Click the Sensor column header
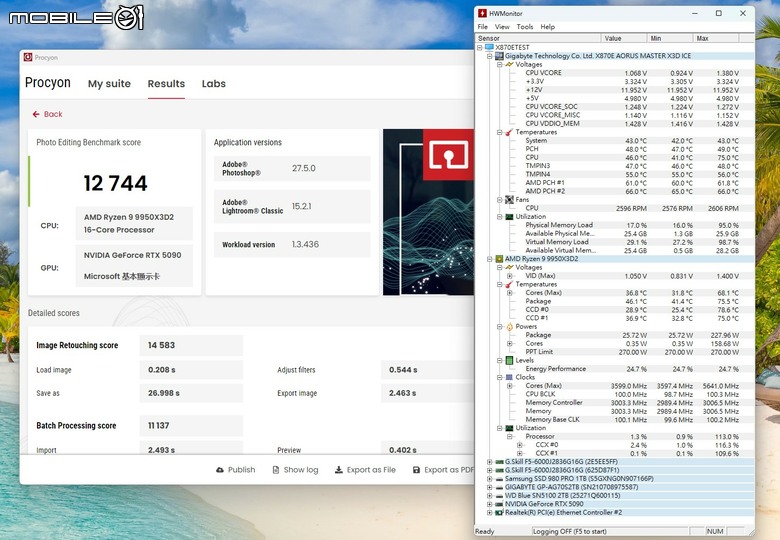The width and height of the screenshot is (780, 540). pos(538,38)
